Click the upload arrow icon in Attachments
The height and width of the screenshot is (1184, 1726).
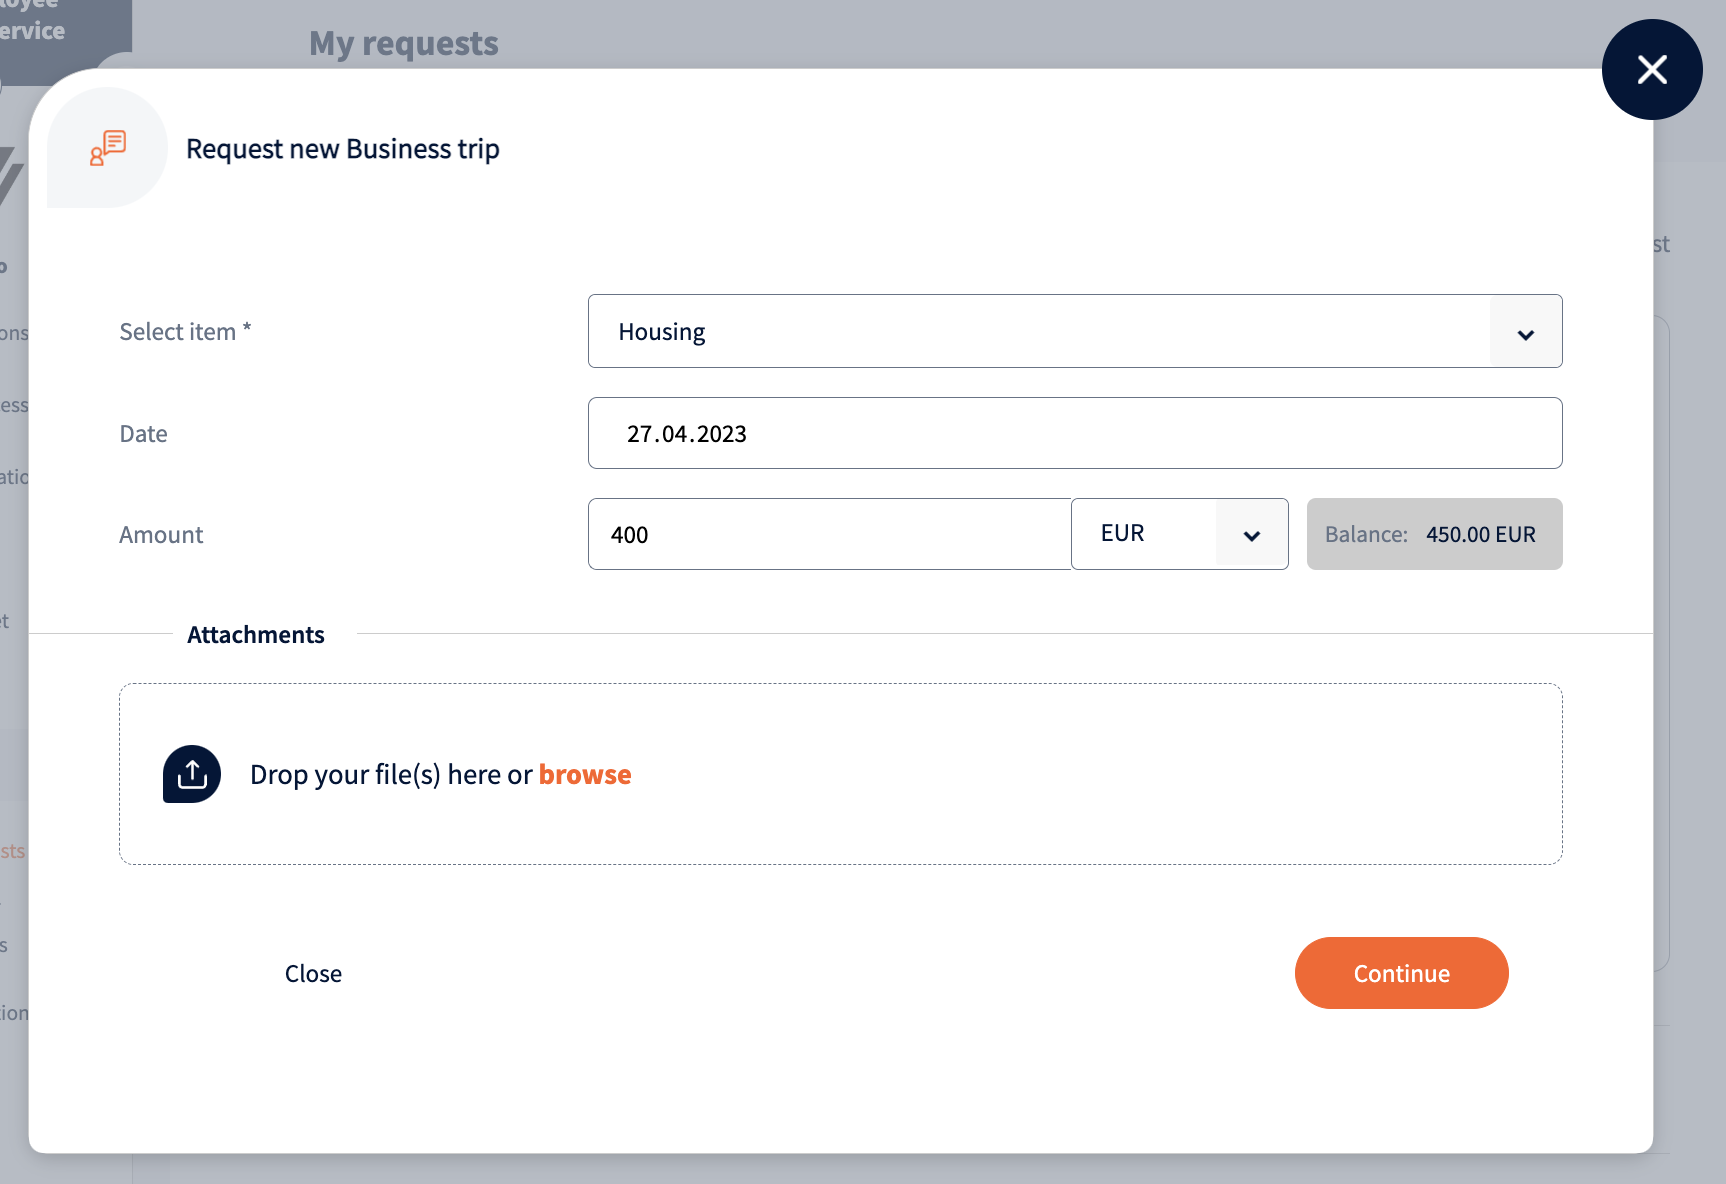pos(192,774)
